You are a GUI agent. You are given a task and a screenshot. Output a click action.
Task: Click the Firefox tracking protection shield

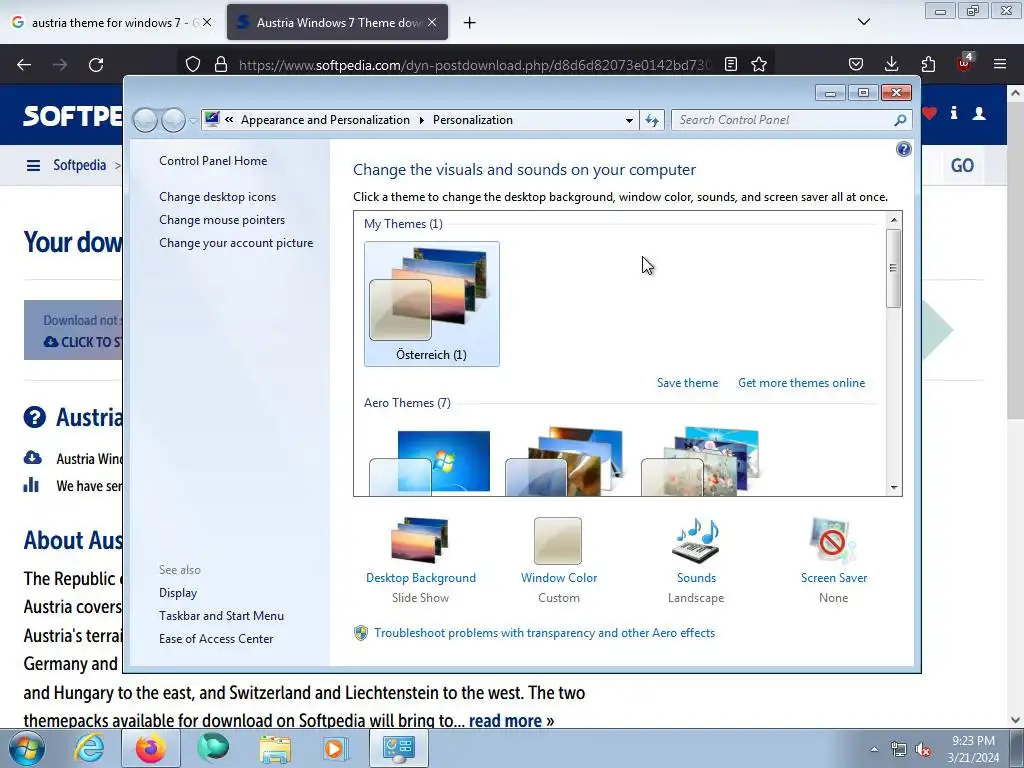pyautogui.click(x=193, y=65)
